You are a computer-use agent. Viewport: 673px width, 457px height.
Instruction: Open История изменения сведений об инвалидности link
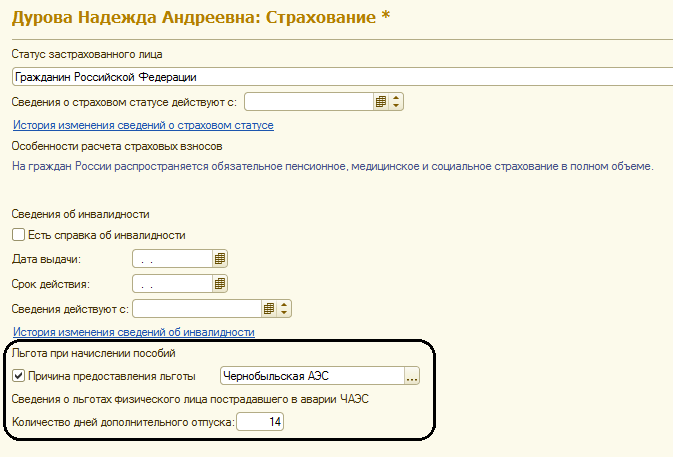point(134,332)
